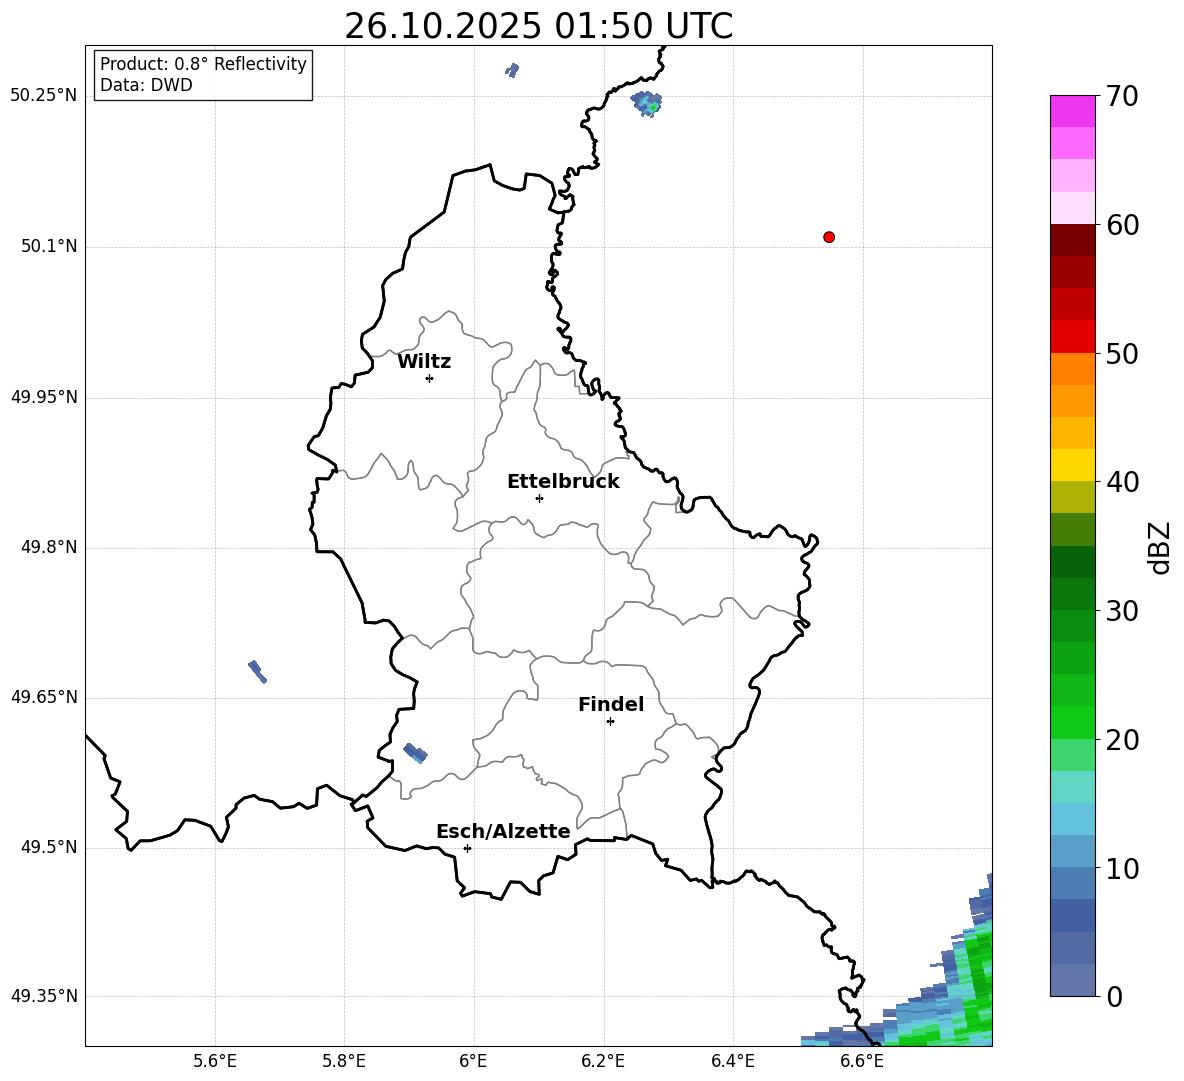Click the 5.8°E longitude label
This screenshot has height=1081, width=1184.
point(344,1062)
